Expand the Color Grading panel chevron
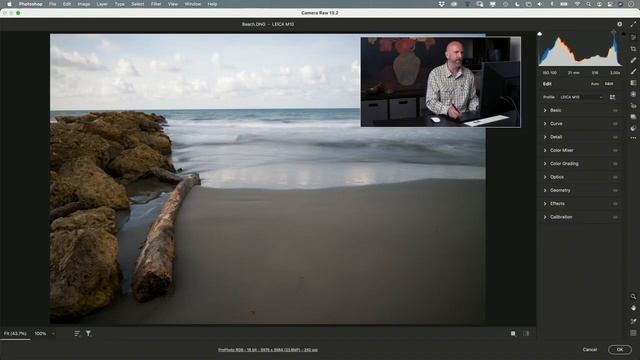 pos(545,164)
